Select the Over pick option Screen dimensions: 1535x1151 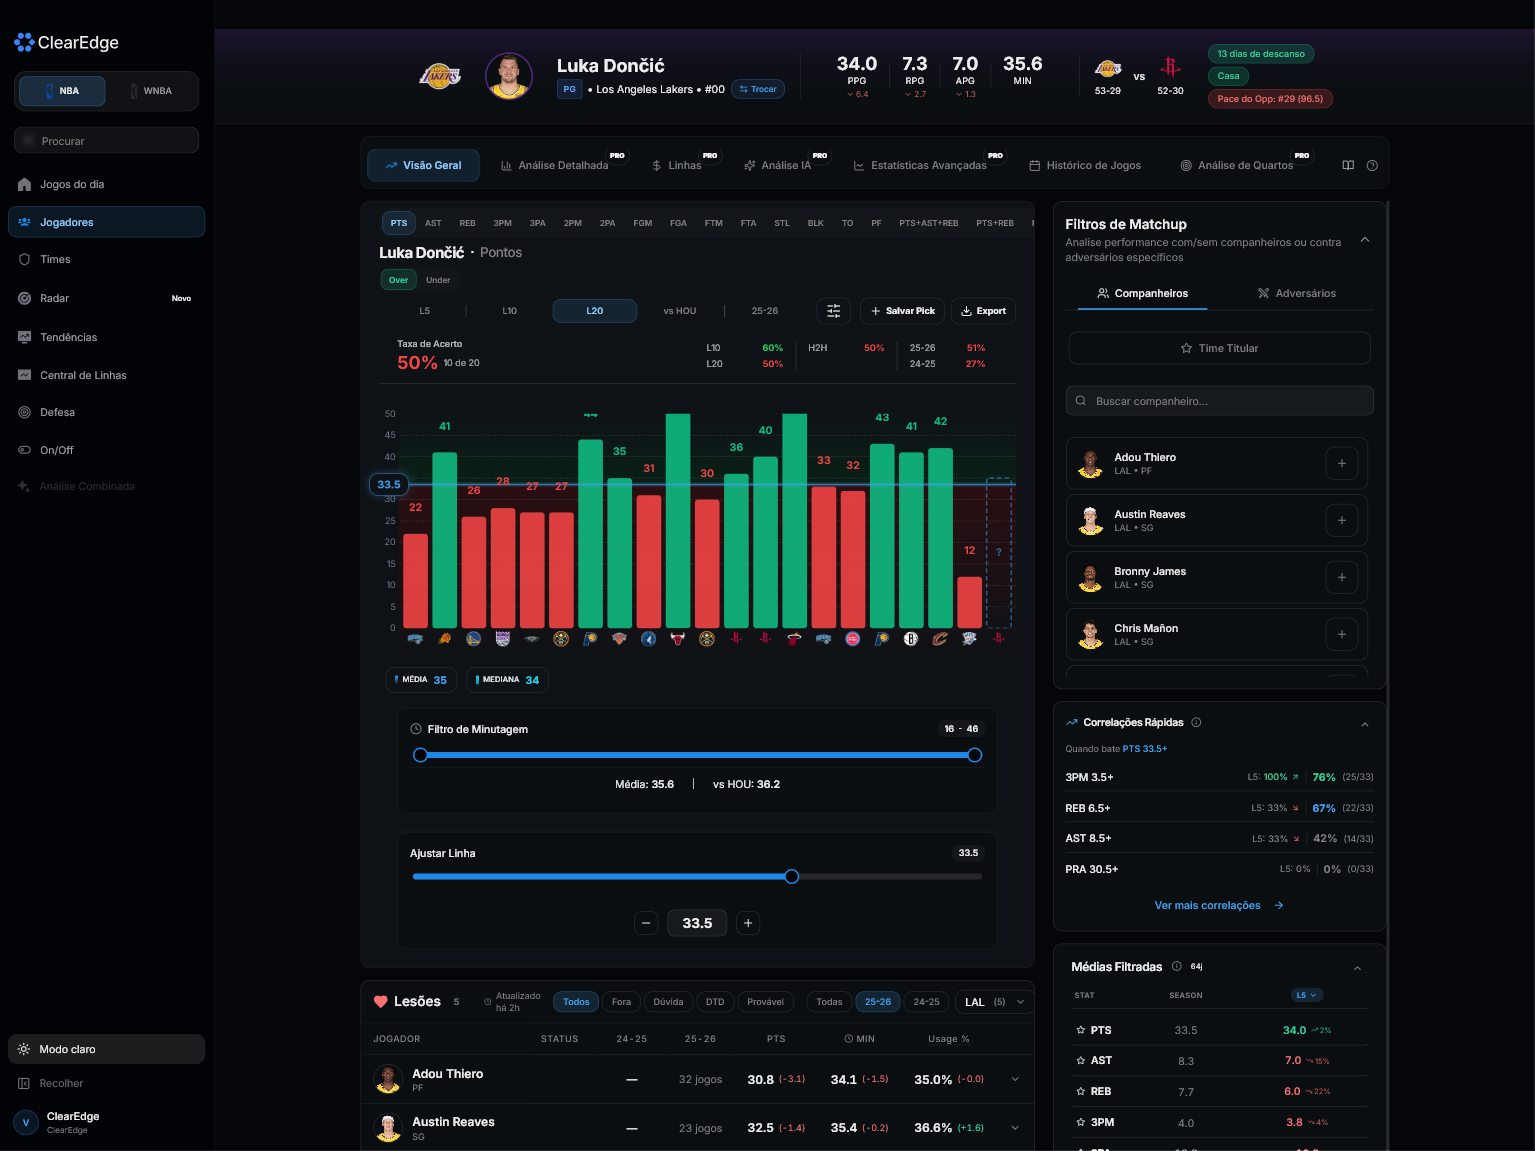click(398, 280)
